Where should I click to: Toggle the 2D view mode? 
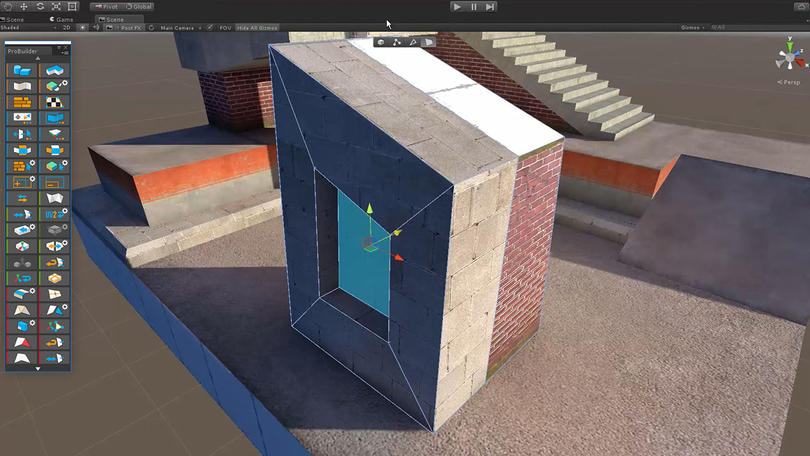[x=66, y=27]
